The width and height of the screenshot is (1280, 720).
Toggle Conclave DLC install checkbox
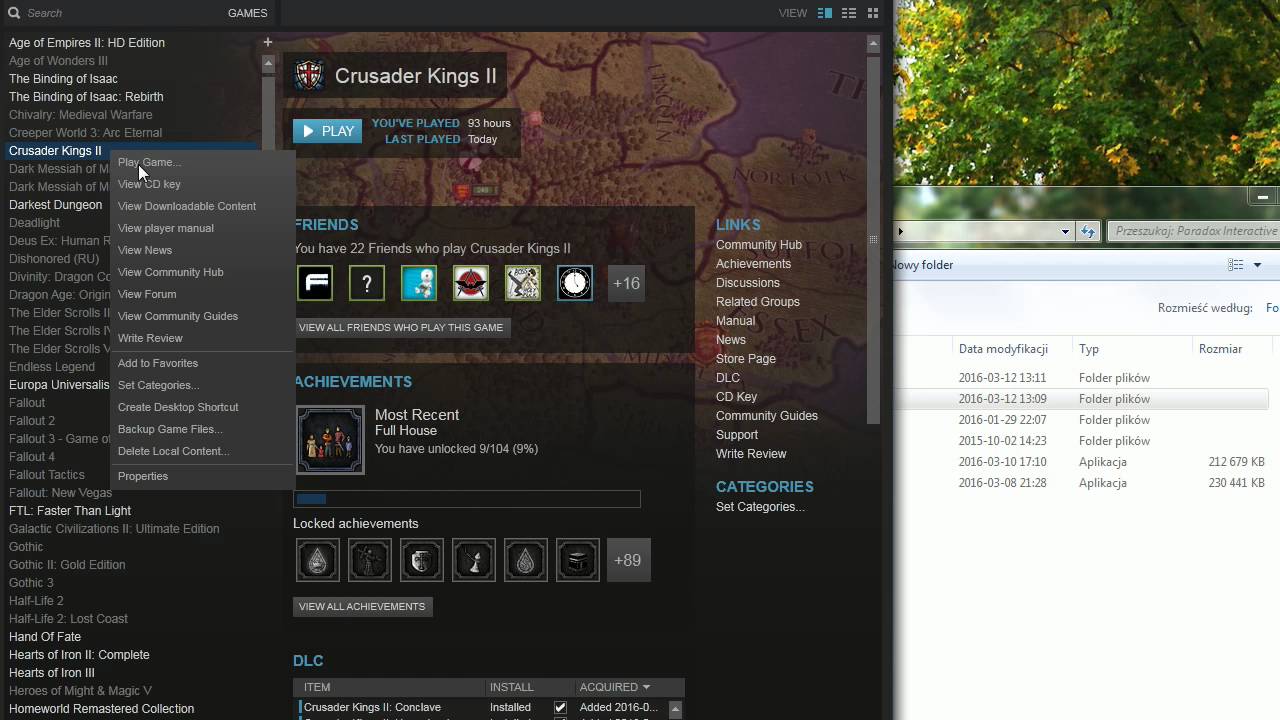[x=560, y=707]
